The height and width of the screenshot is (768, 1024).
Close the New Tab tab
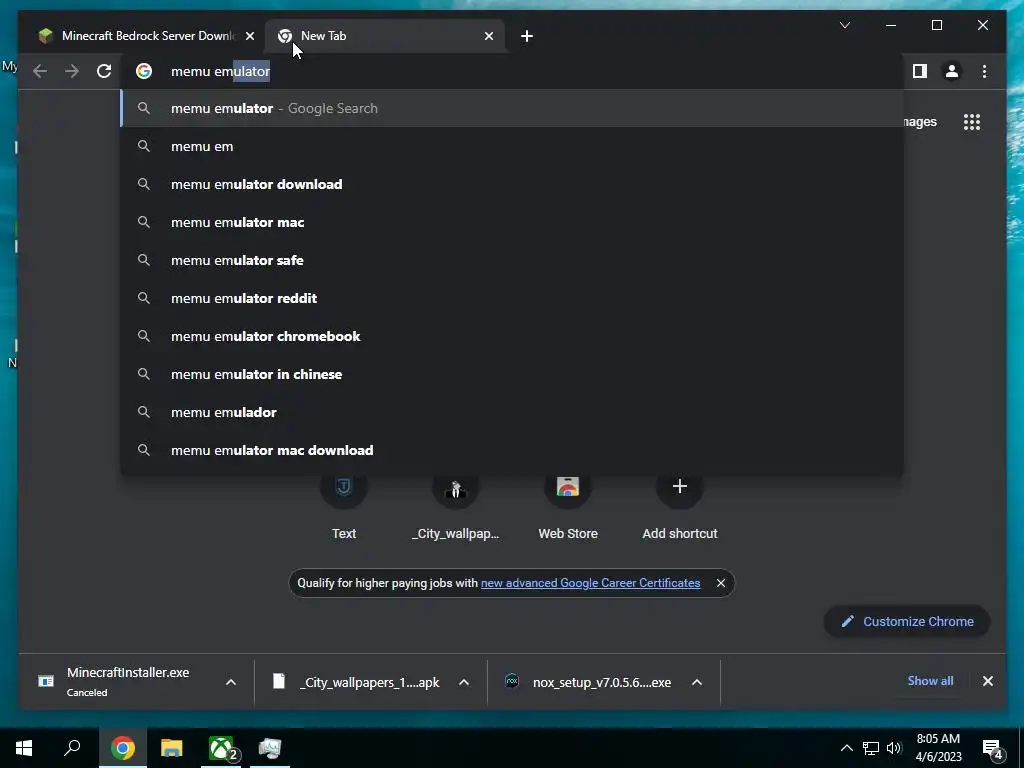click(x=488, y=36)
